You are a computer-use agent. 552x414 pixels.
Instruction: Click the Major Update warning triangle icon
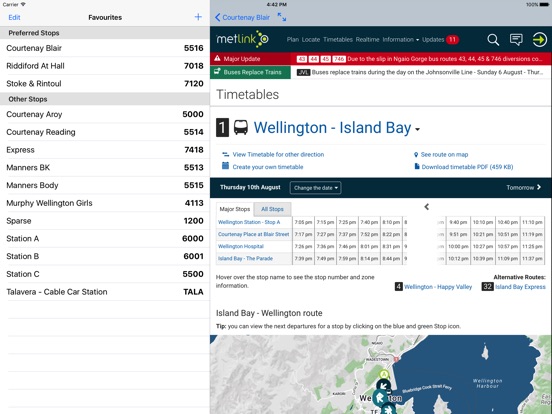pos(217,58)
